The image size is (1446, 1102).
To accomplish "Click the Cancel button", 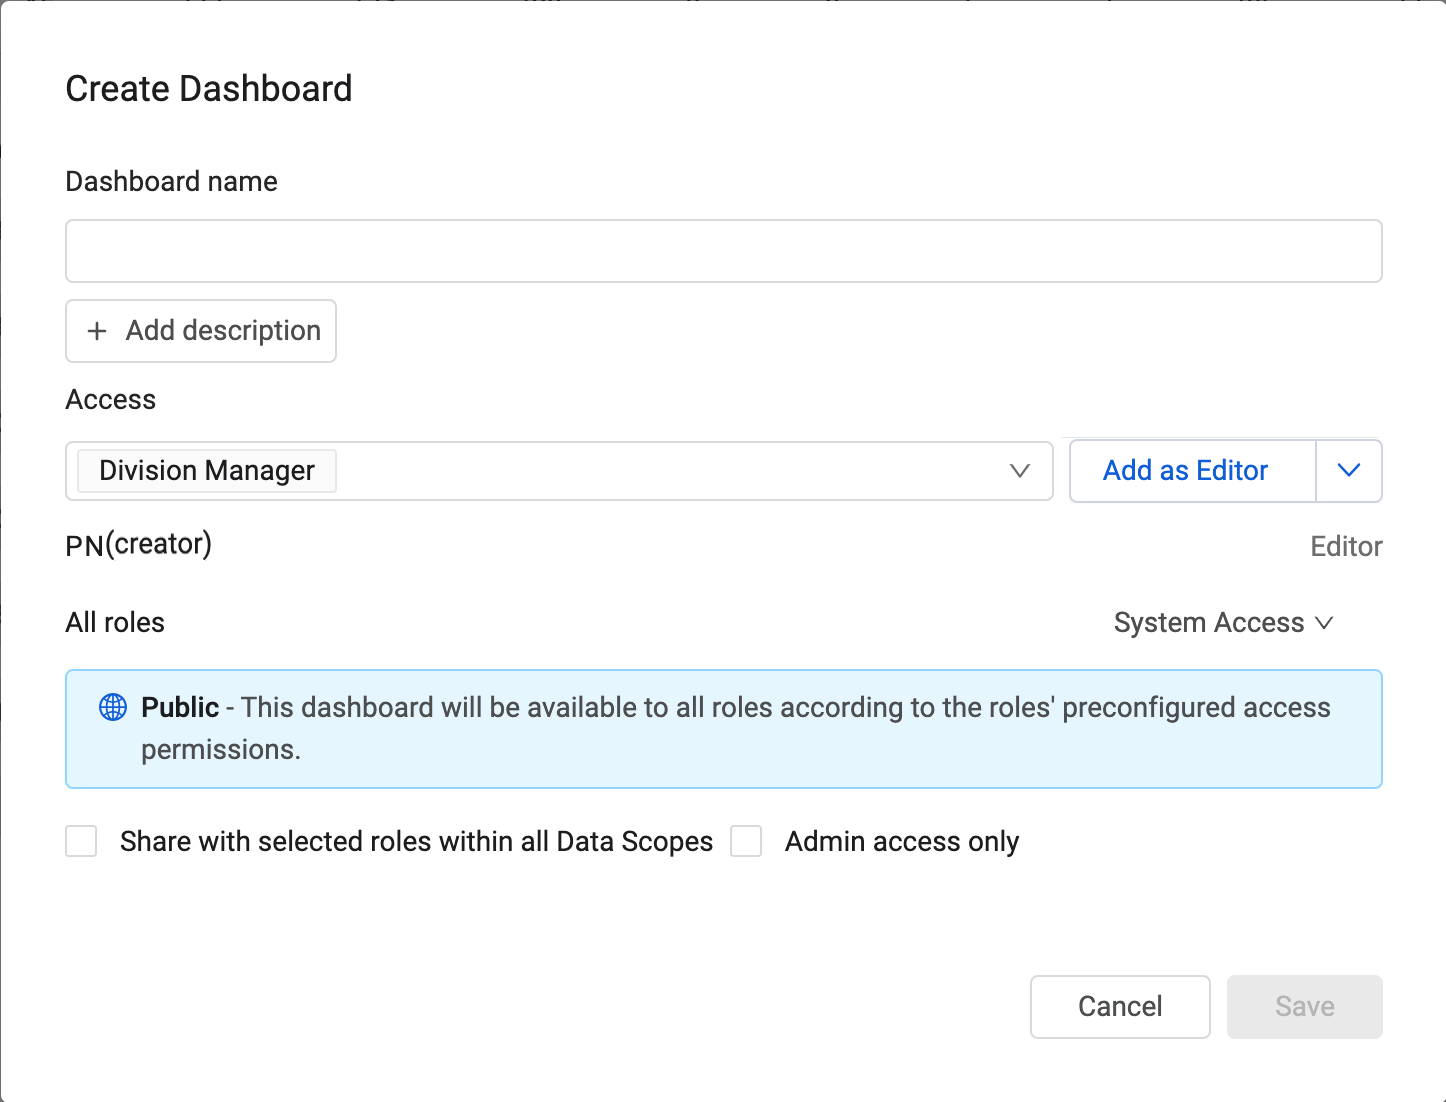I will pyautogui.click(x=1120, y=1007).
